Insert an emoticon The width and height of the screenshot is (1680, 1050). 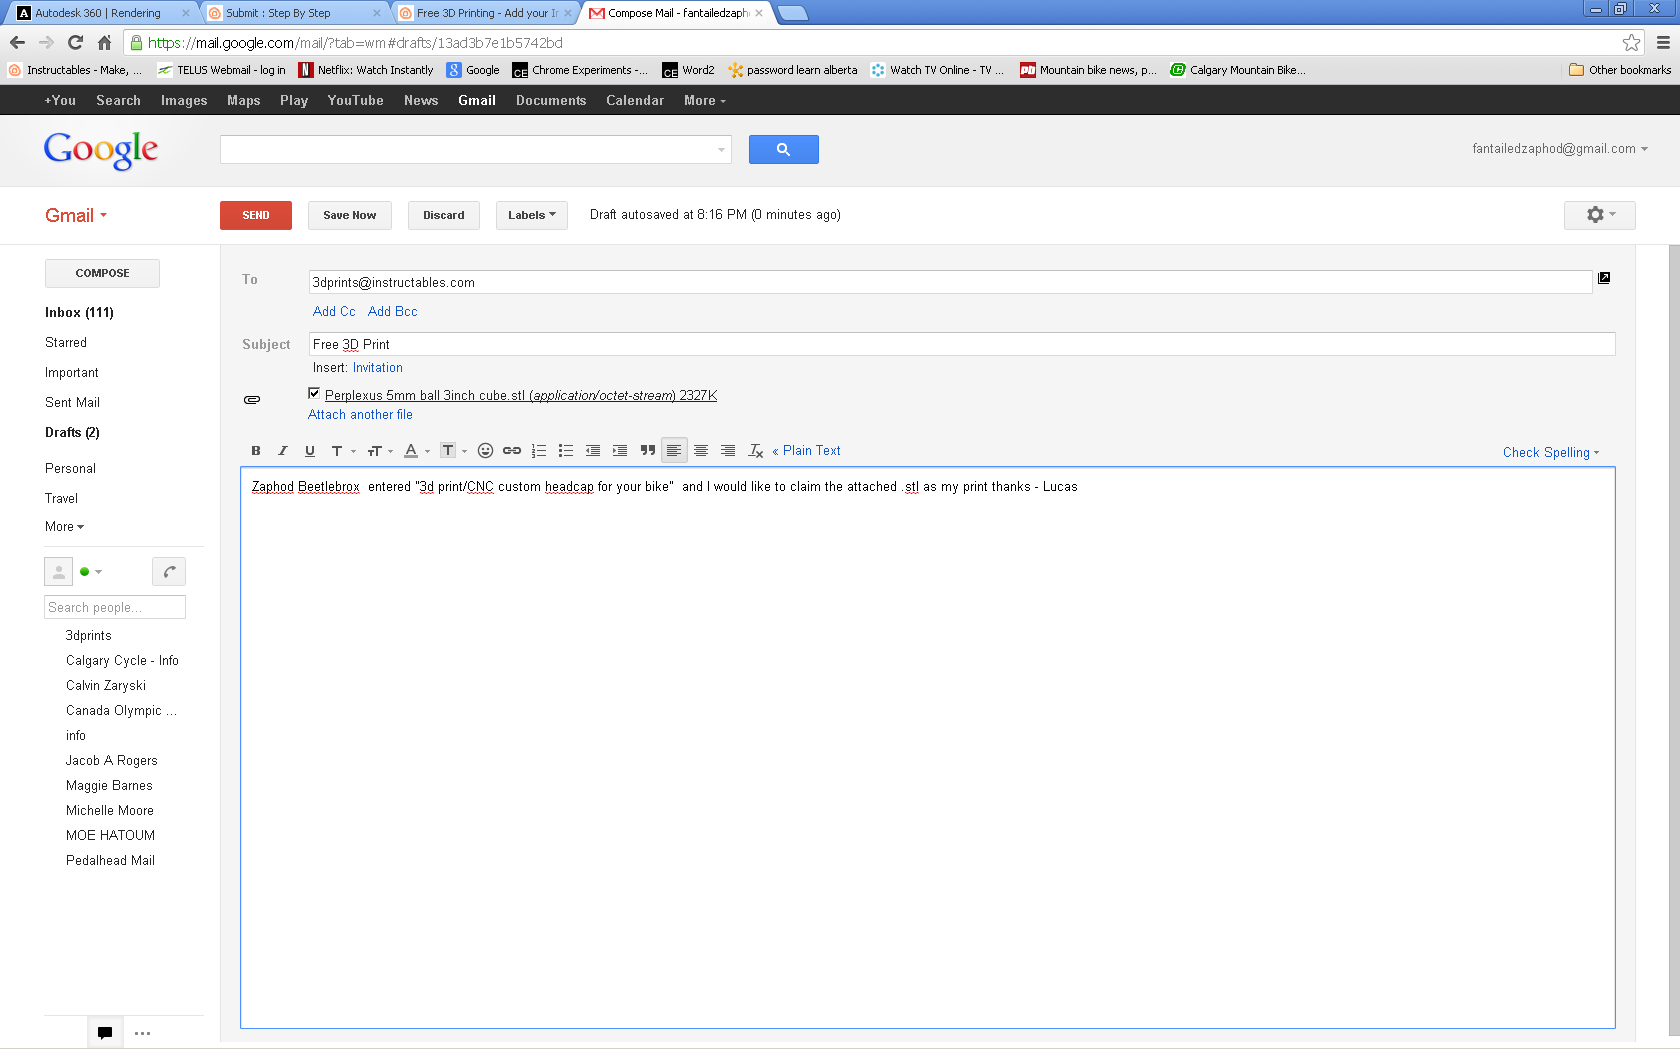pyautogui.click(x=485, y=451)
